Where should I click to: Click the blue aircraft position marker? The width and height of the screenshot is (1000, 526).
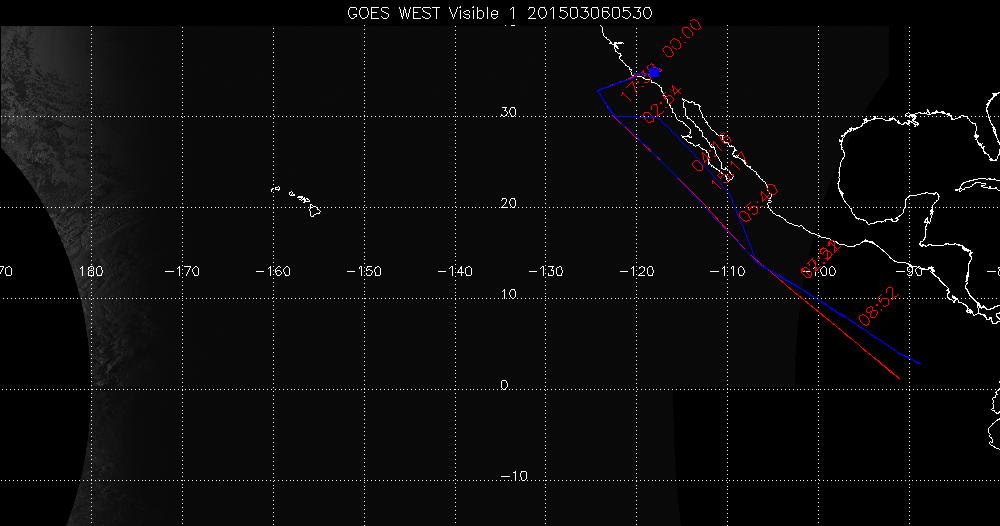tap(655, 72)
